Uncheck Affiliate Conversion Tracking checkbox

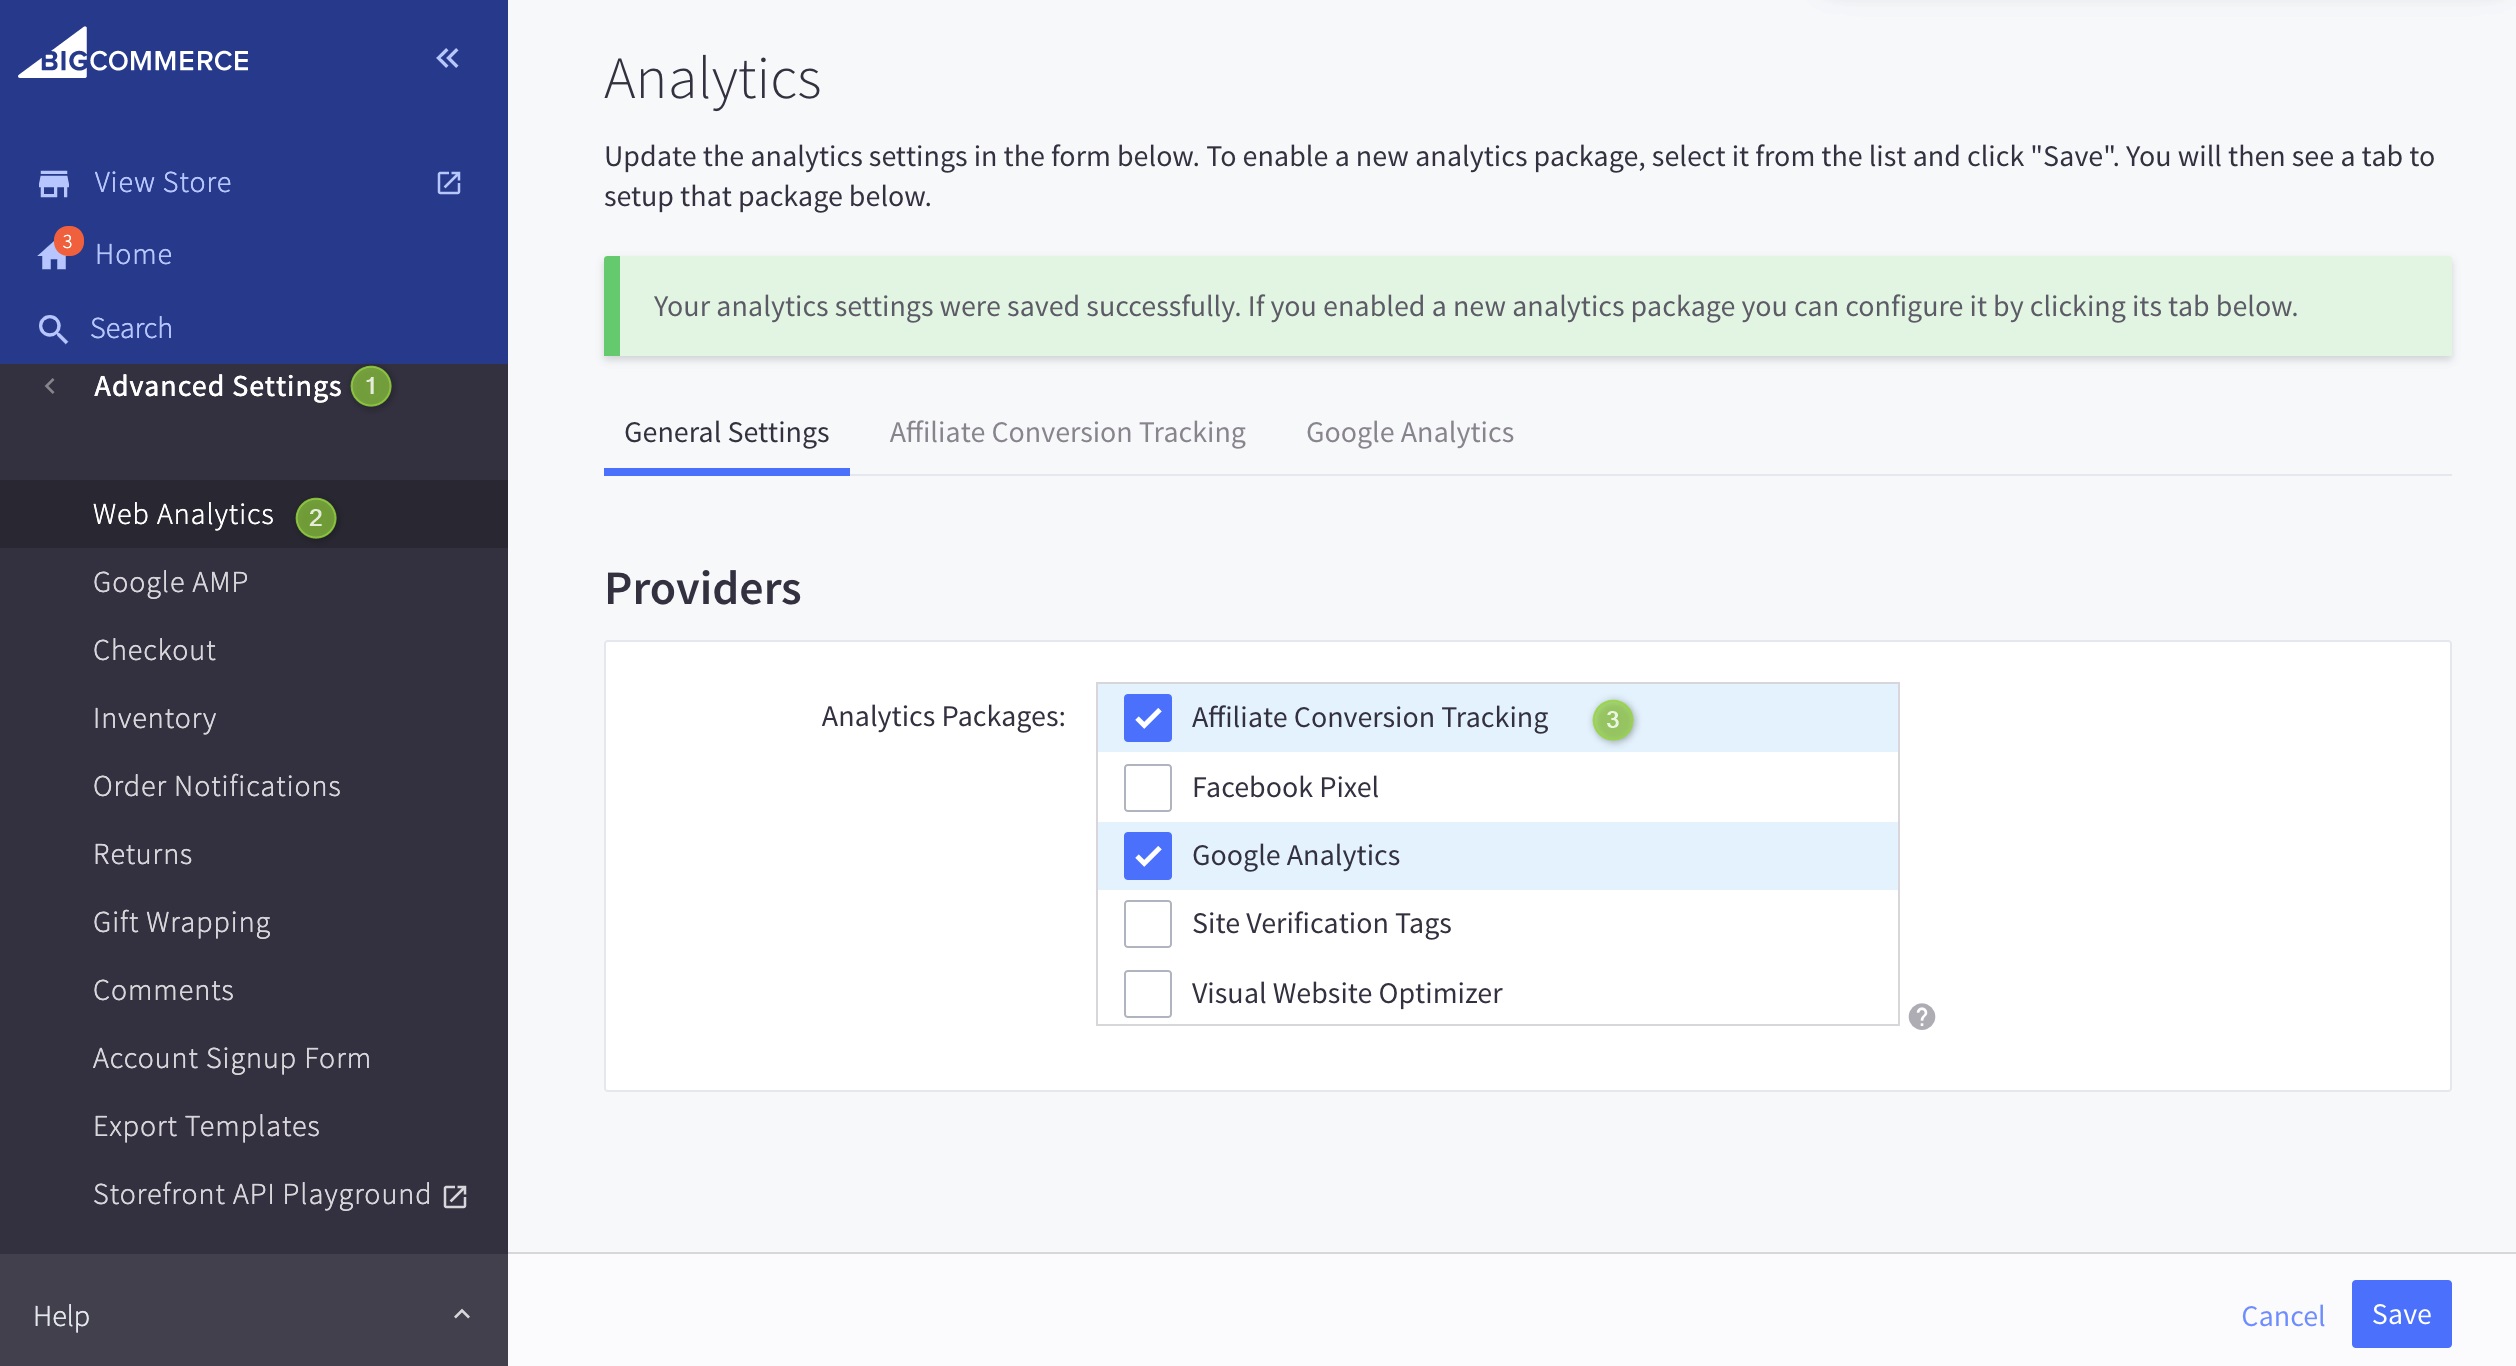click(x=1147, y=718)
